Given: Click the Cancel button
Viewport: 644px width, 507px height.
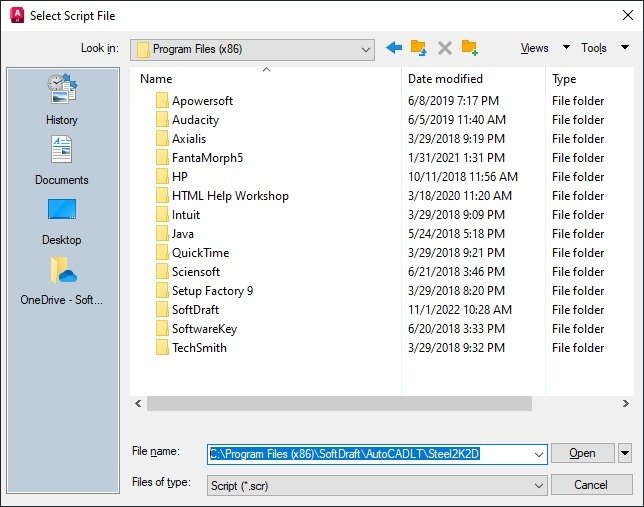Looking at the screenshot, I should [591, 485].
